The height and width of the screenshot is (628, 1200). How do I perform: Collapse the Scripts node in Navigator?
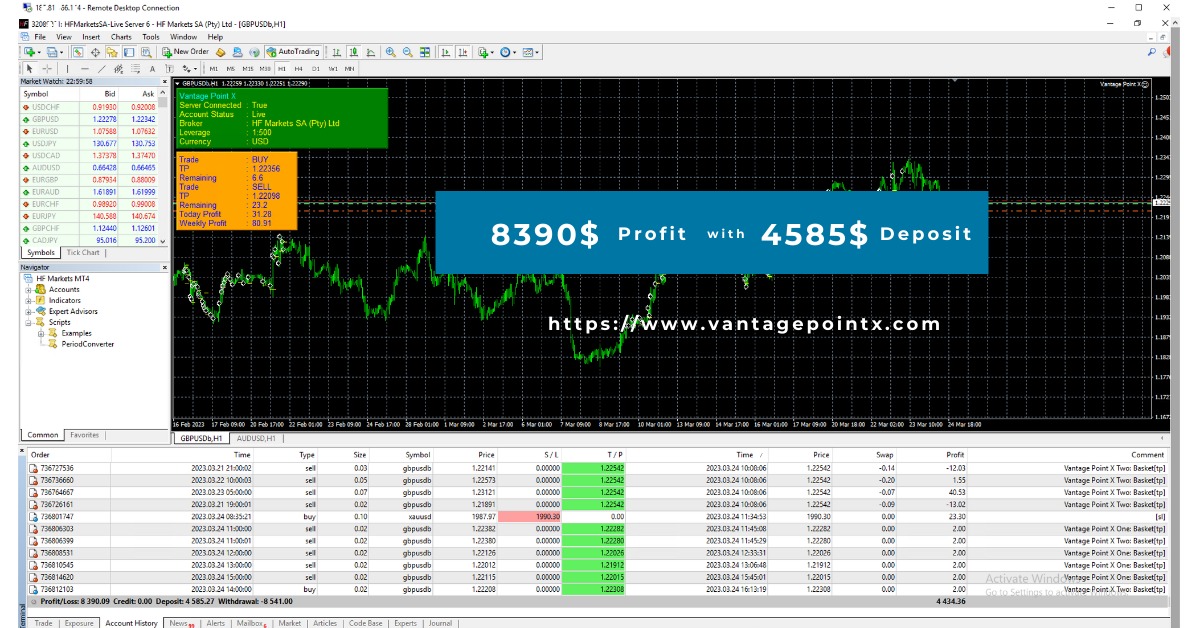[x=29, y=322]
